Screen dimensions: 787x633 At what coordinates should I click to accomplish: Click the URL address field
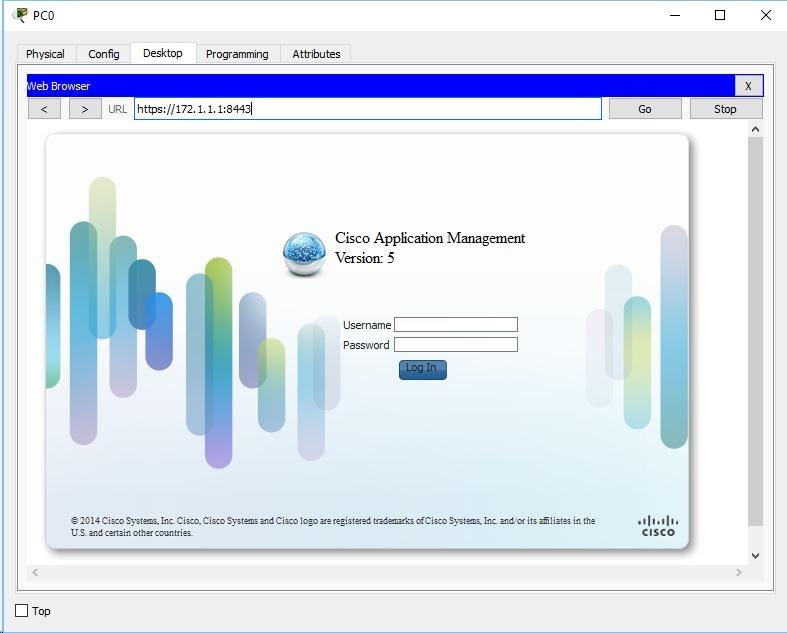click(367, 109)
